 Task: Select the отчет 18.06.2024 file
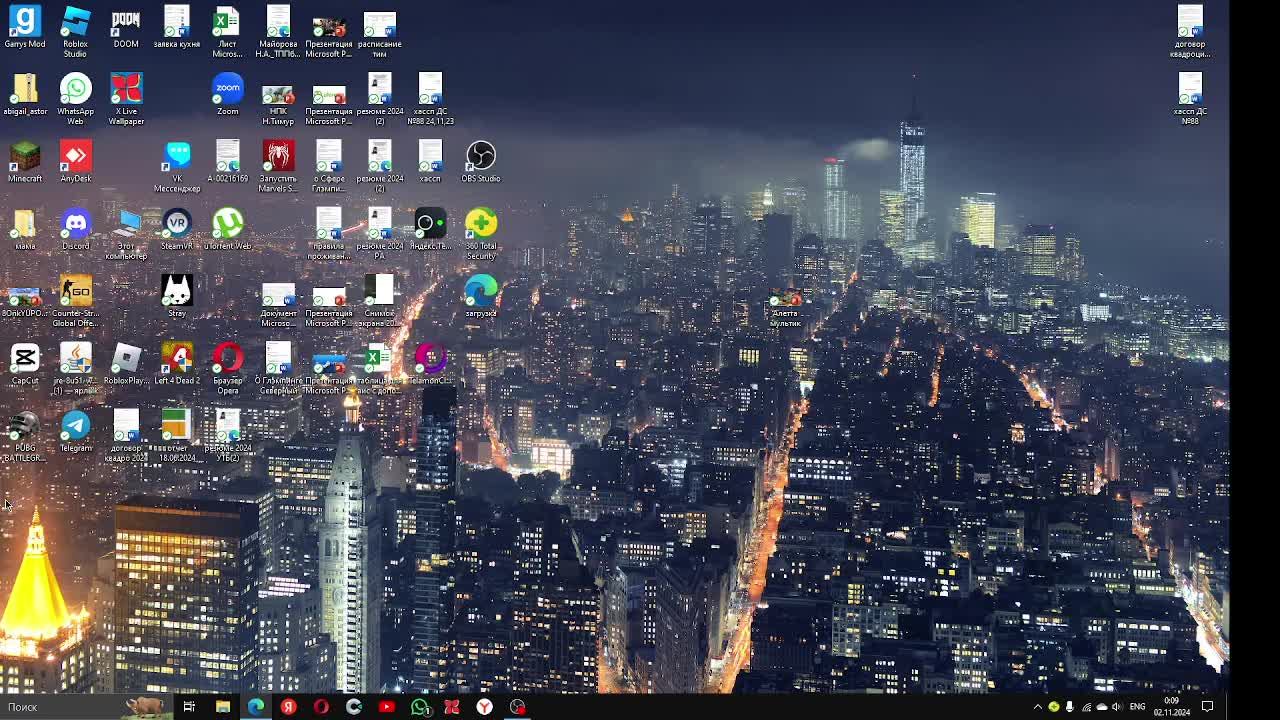tap(177, 436)
